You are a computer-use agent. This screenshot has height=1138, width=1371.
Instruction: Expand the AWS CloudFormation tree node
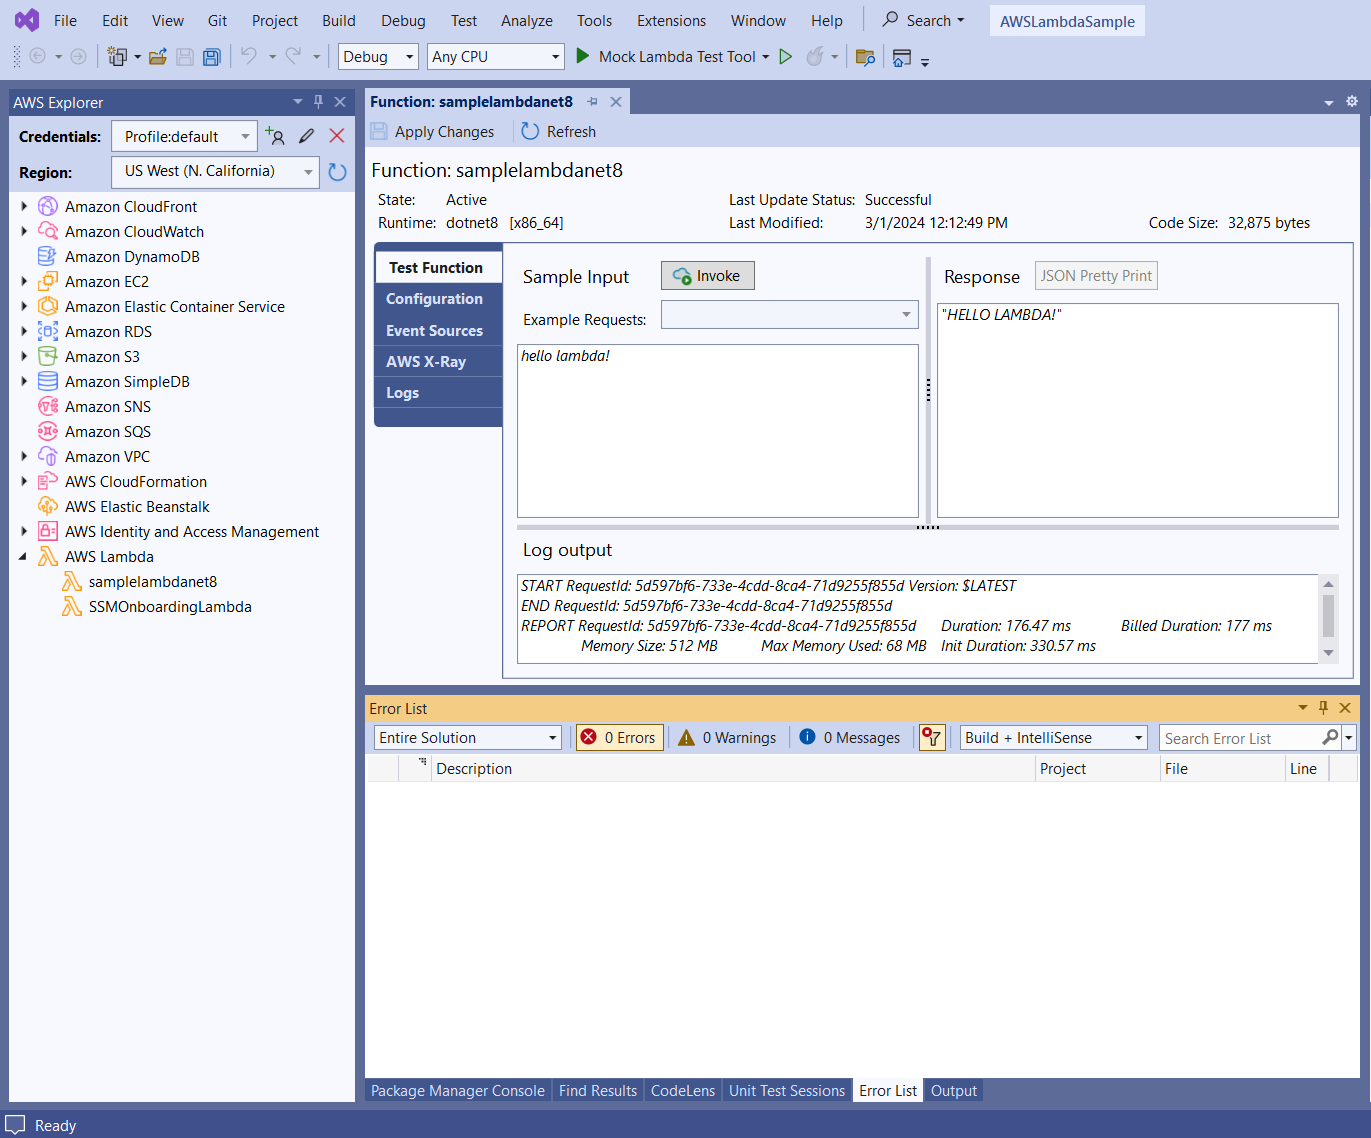click(x=24, y=481)
